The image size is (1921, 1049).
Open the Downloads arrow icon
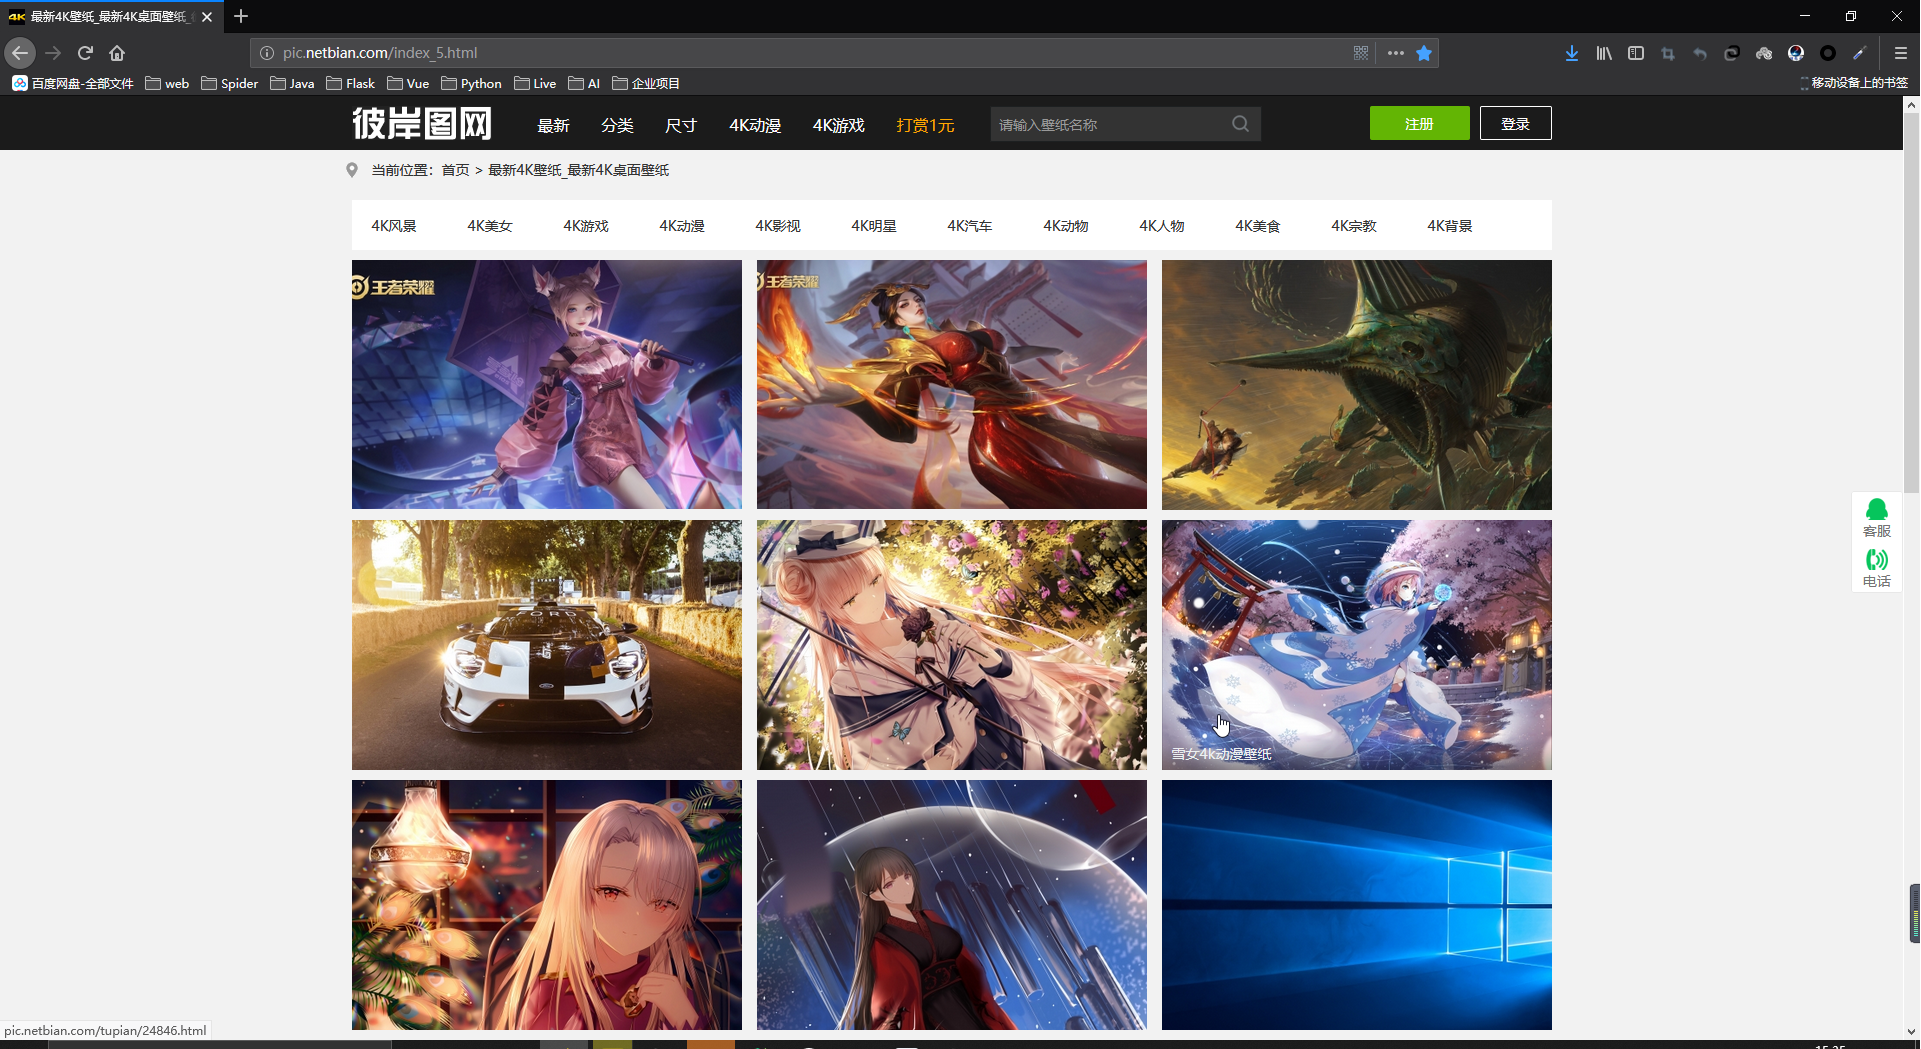[1572, 53]
